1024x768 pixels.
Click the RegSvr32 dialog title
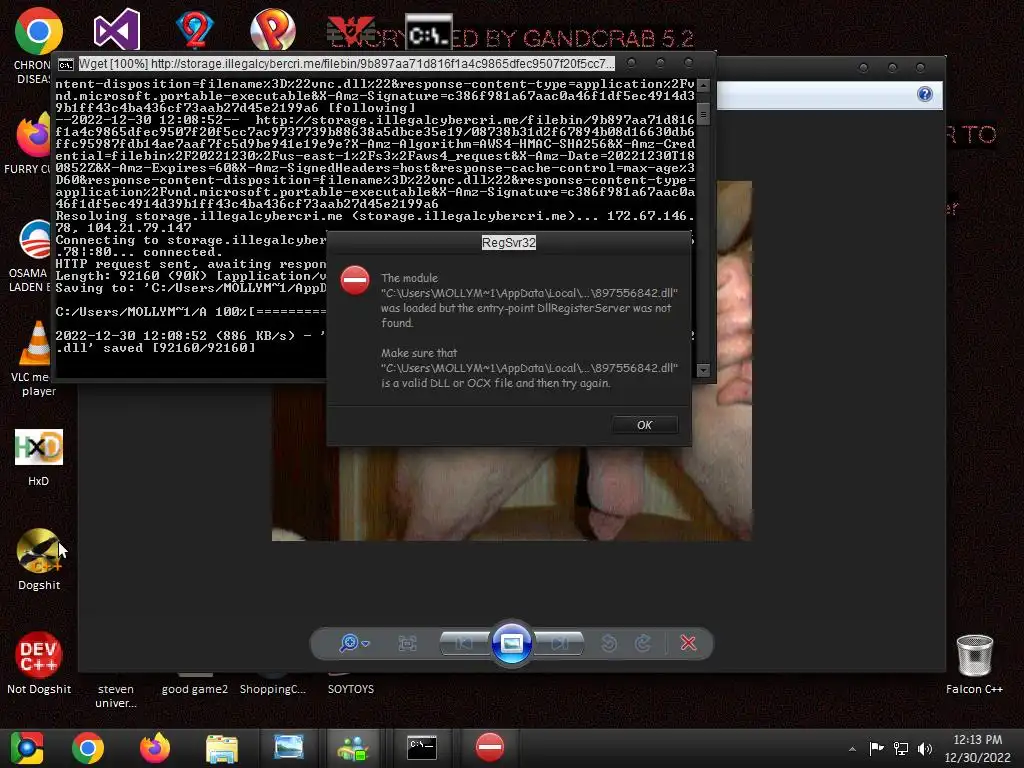(x=509, y=242)
